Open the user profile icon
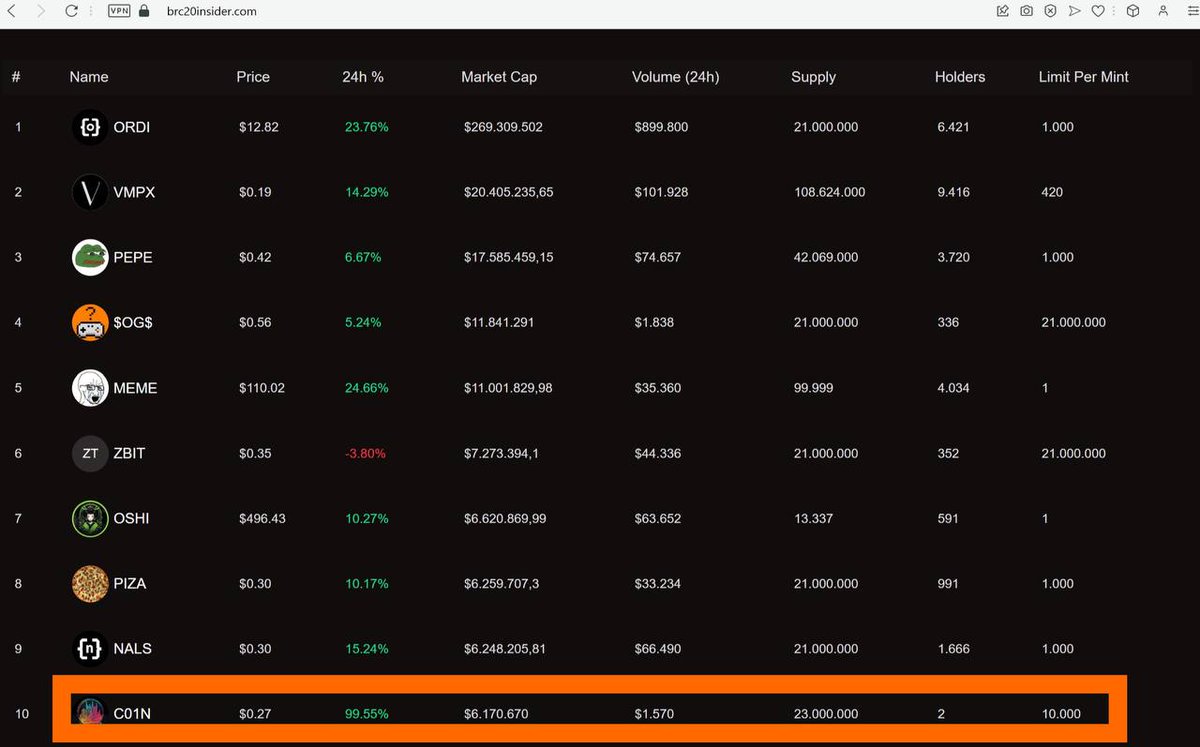Viewport: 1200px width, 747px height. [1163, 11]
